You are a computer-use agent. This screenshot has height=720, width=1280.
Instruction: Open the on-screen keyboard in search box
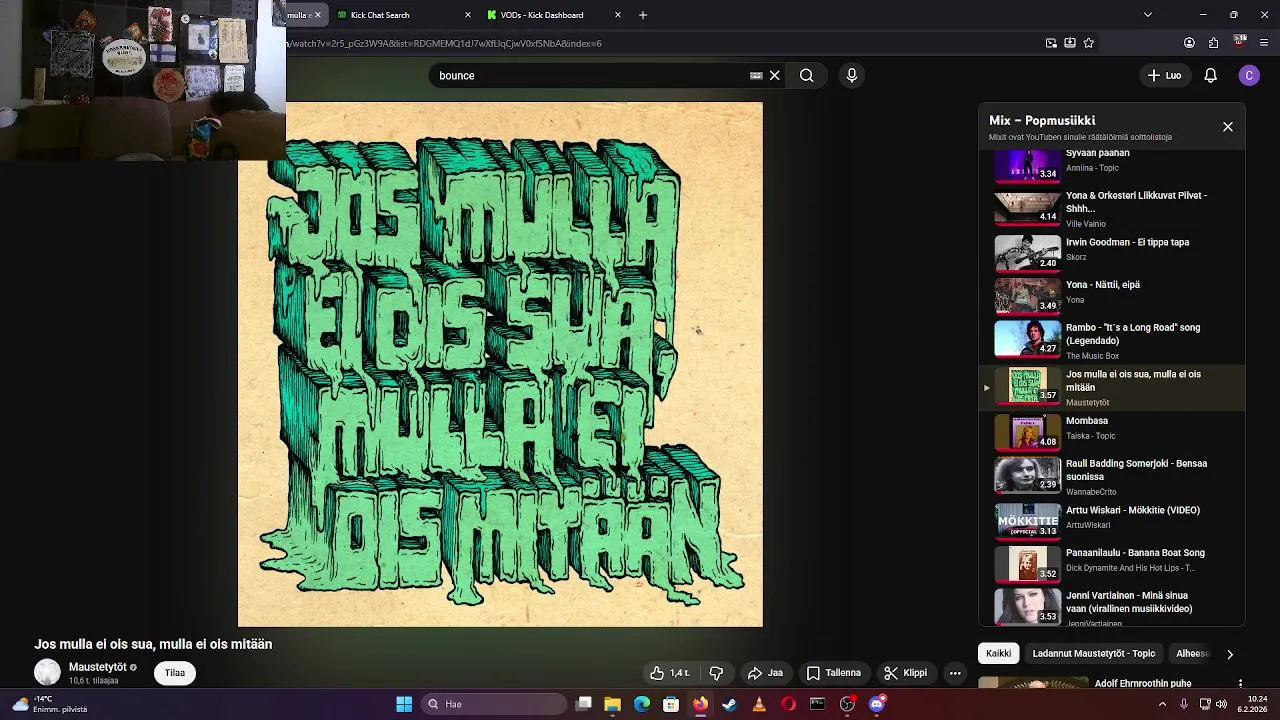(756, 75)
